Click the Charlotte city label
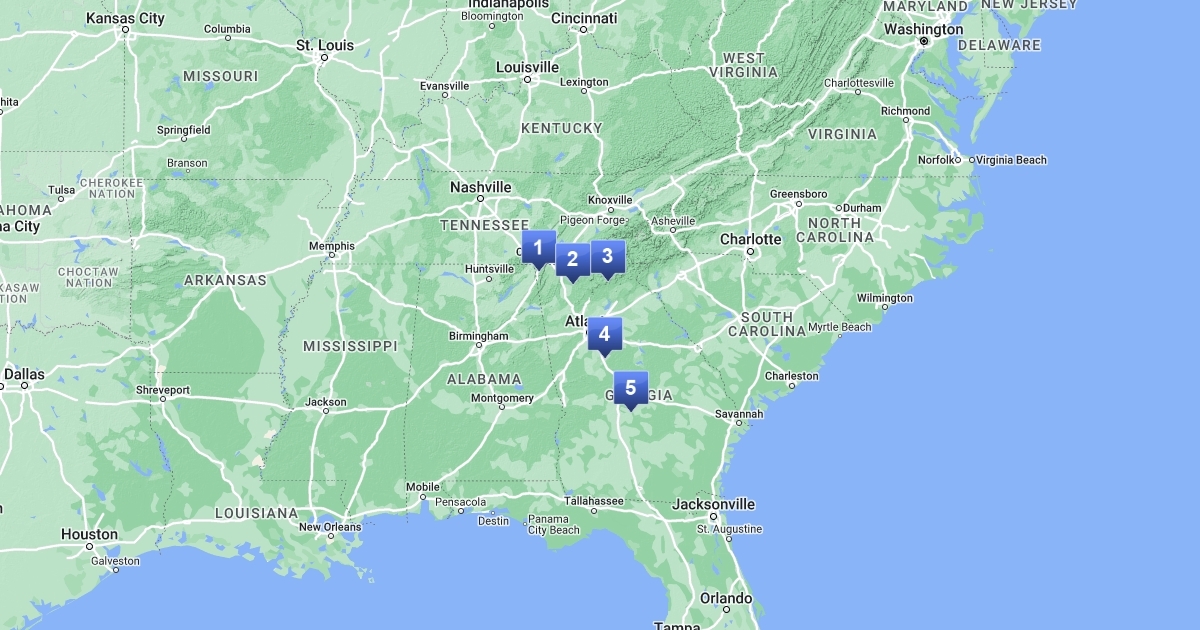Image resolution: width=1200 pixels, height=630 pixels. 751,239
